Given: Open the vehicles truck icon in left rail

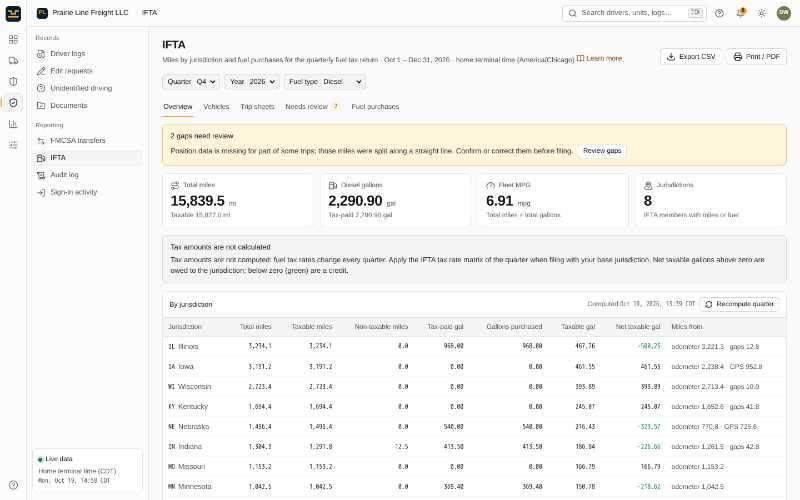Looking at the screenshot, I should click(x=13, y=60).
